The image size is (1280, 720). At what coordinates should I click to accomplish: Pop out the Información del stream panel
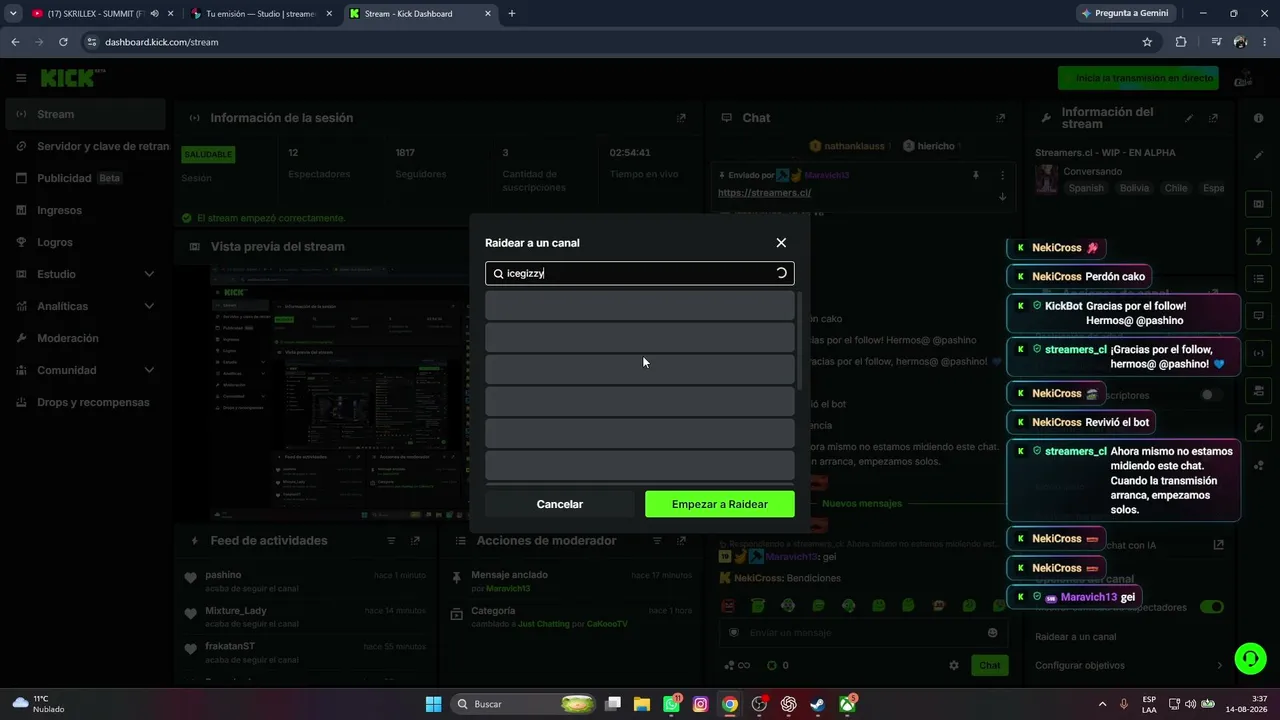[1214, 118]
